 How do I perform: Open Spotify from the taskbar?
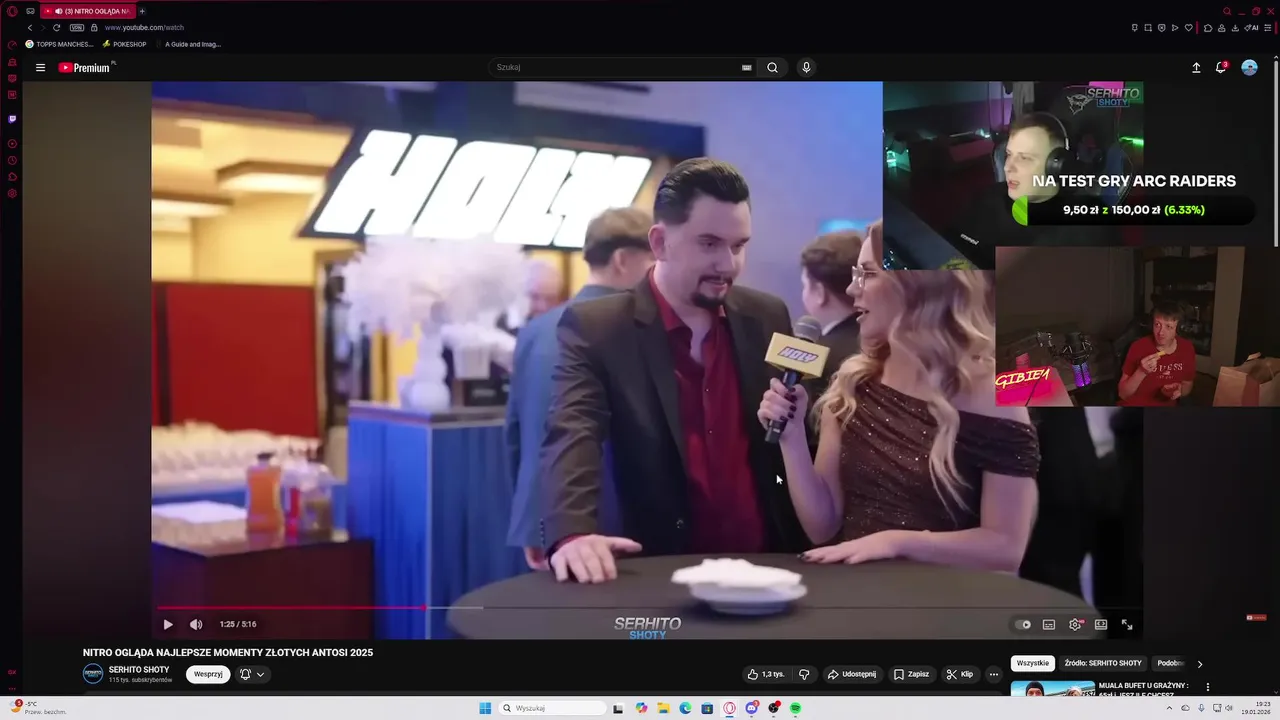click(795, 708)
